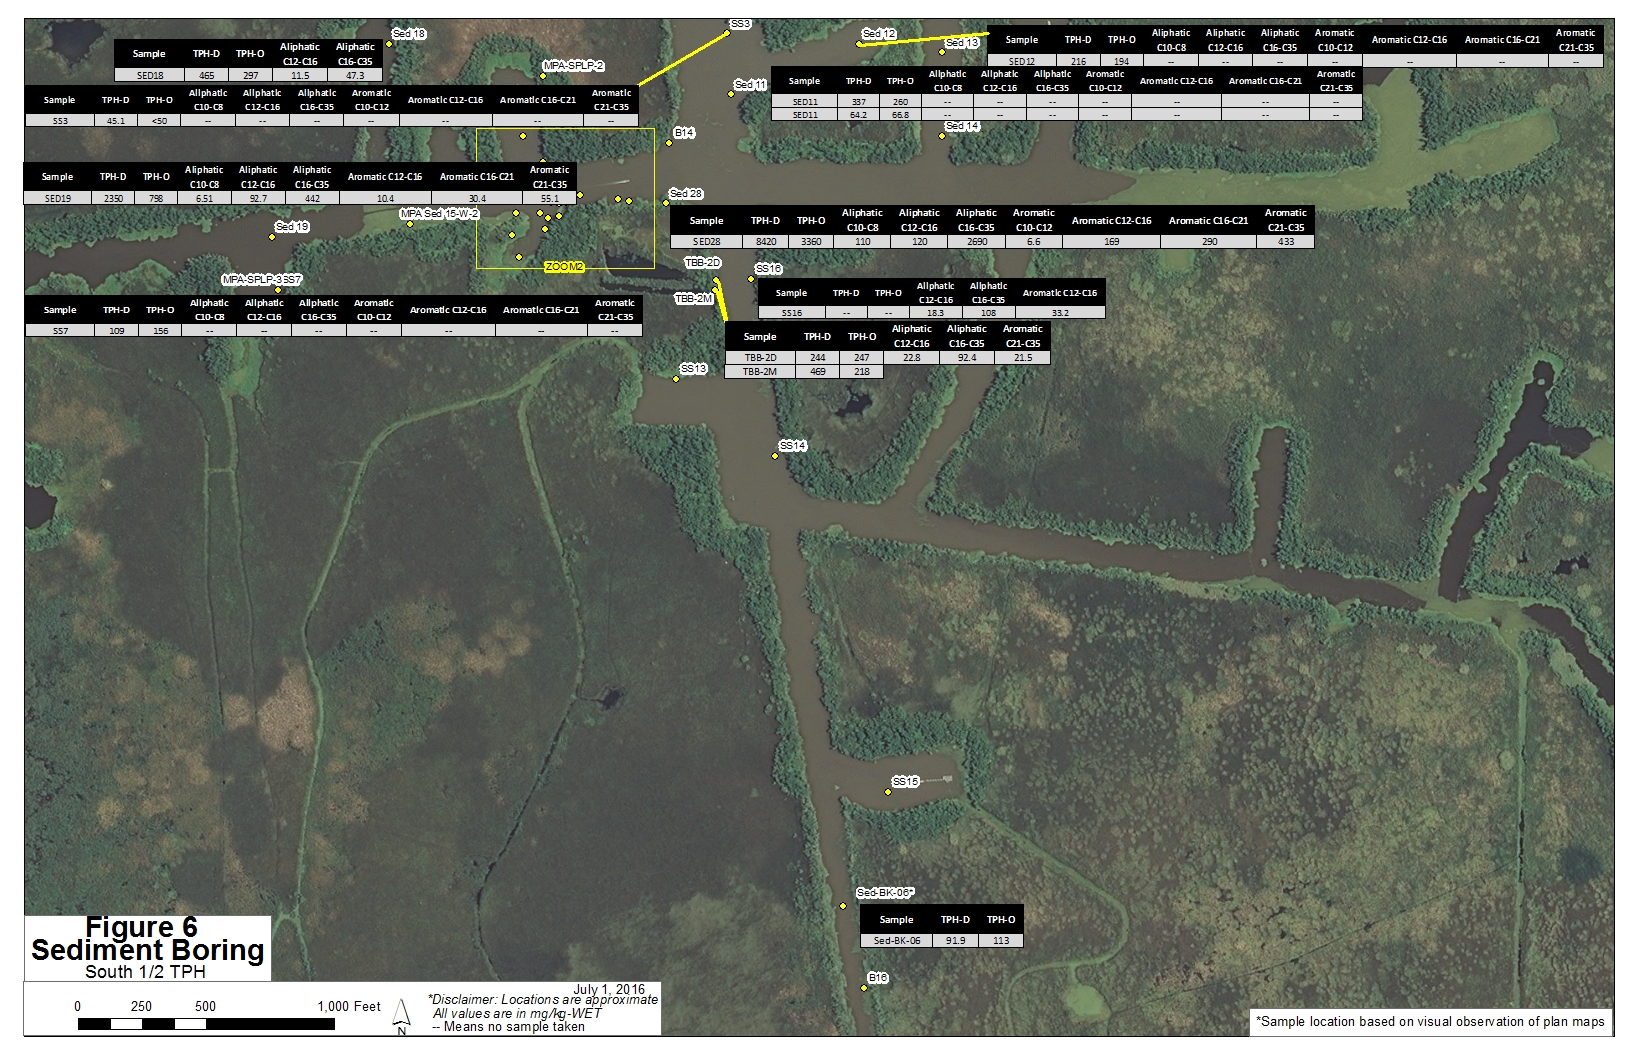This screenshot has width=1632, height=1056.
Task: Click the B16 boring location marker
Action: [x=864, y=988]
